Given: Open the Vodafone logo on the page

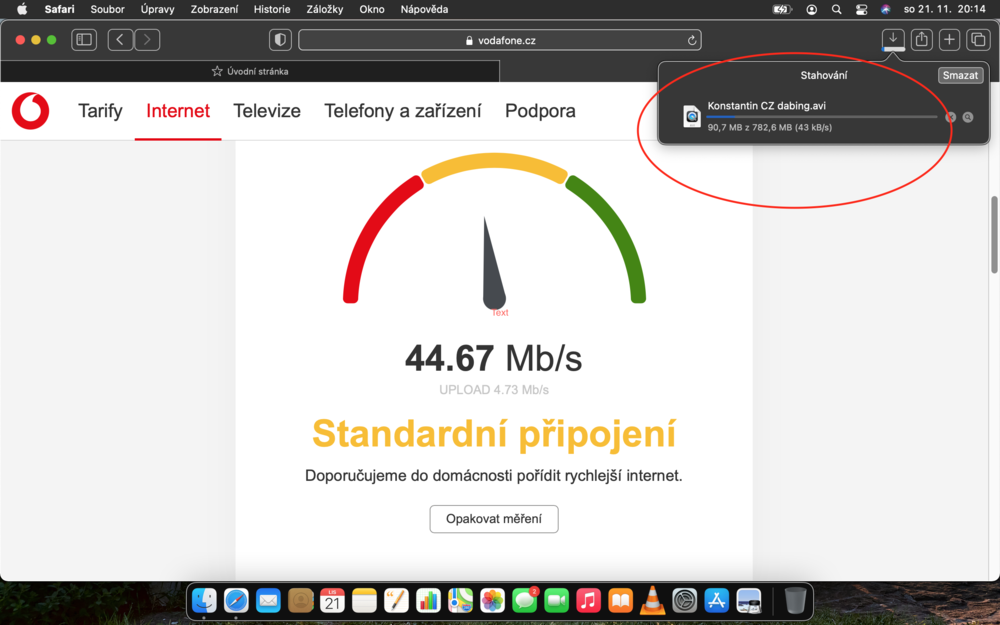Looking at the screenshot, I should click(29, 110).
